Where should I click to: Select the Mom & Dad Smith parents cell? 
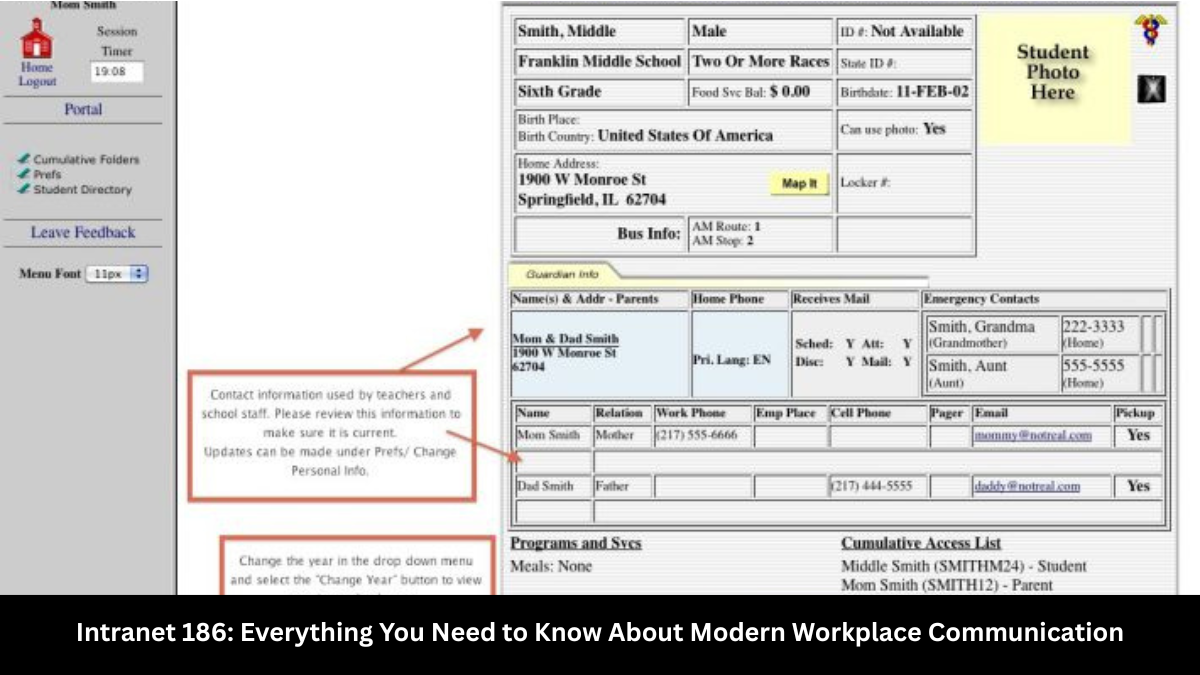600,353
